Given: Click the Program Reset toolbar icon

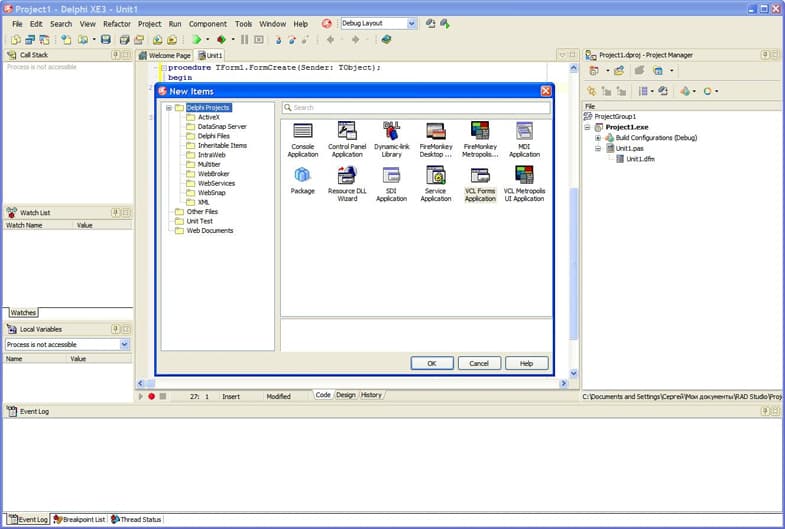Looking at the screenshot, I should pyautogui.click(x=259, y=40).
